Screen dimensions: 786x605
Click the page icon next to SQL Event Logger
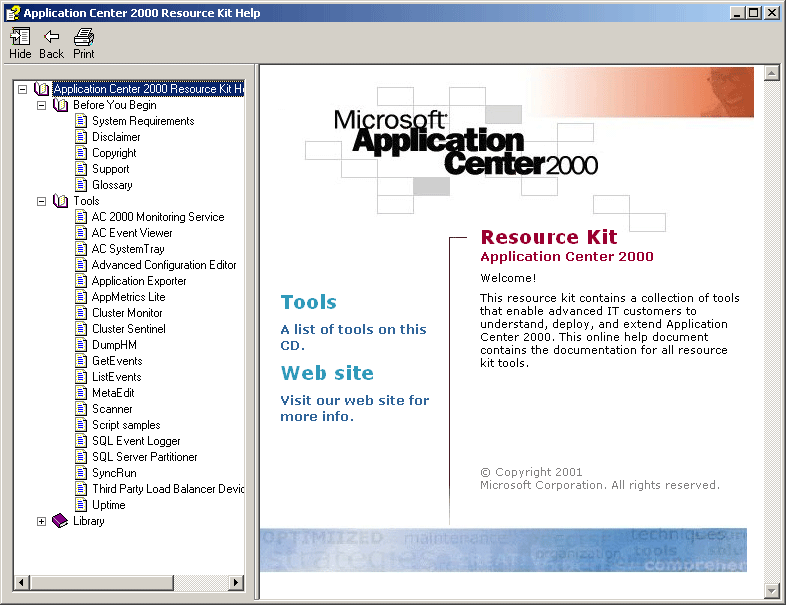pos(81,441)
